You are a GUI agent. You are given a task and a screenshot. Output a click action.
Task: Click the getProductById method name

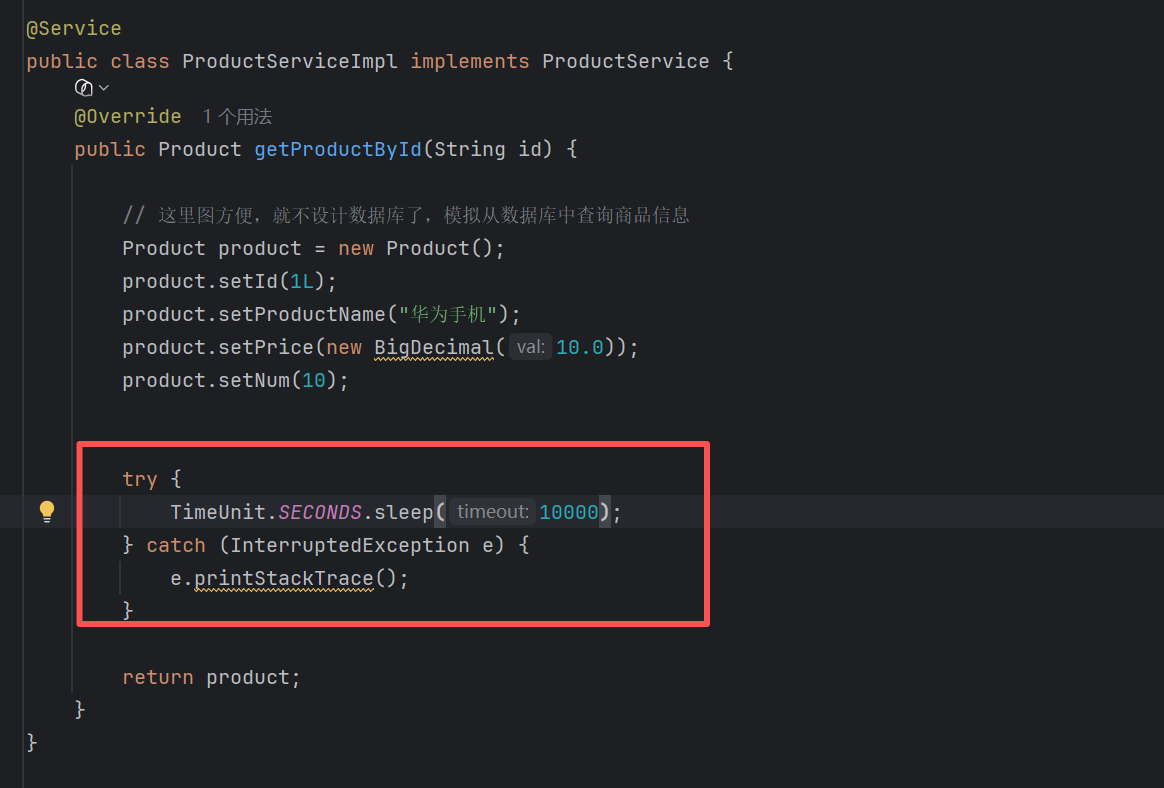(x=338, y=149)
